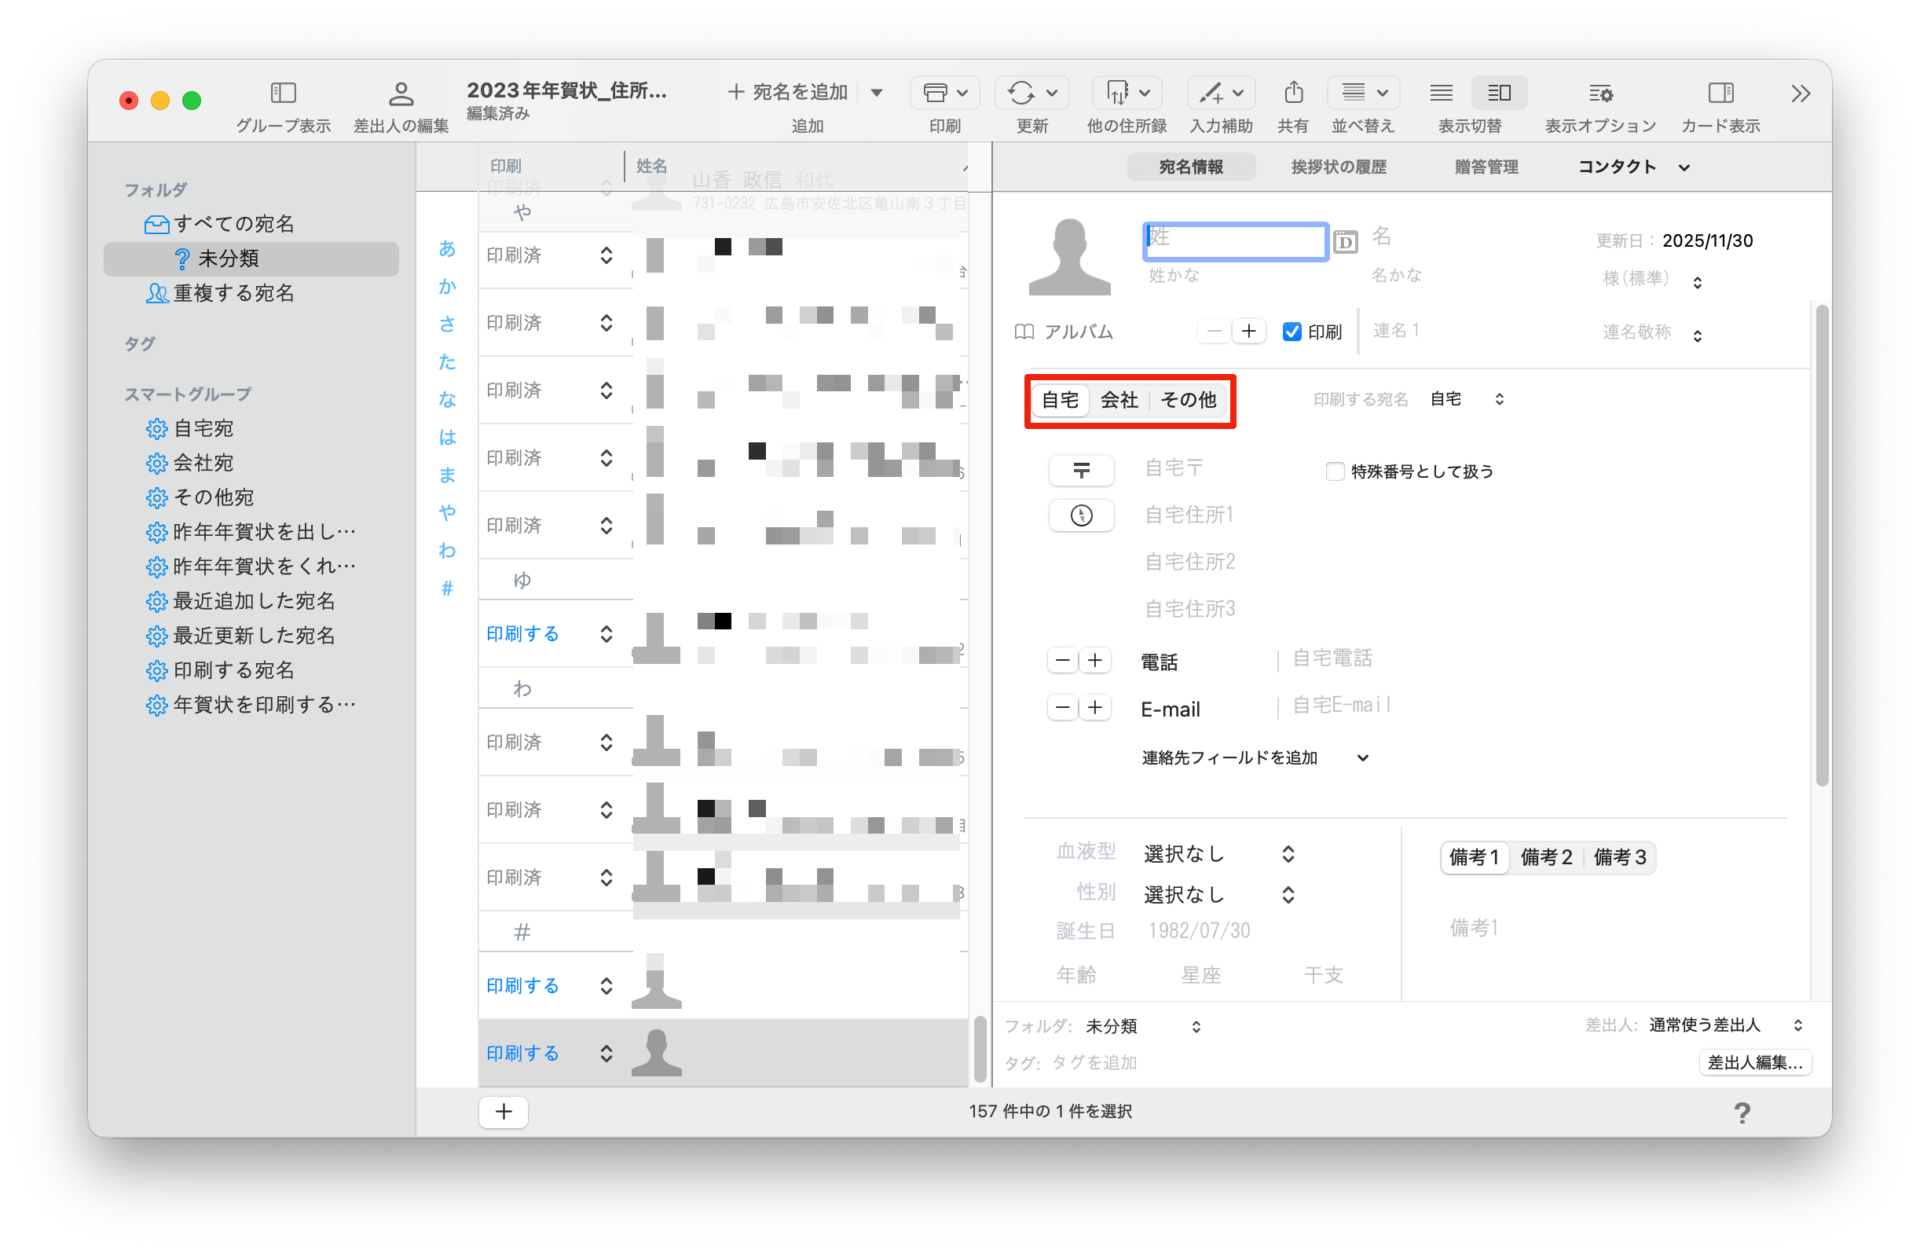Image resolution: width=1920 pixels, height=1254 pixels.
Task: Switch to 挨拶状の履歴 tab
Action: click(1338, 167)
